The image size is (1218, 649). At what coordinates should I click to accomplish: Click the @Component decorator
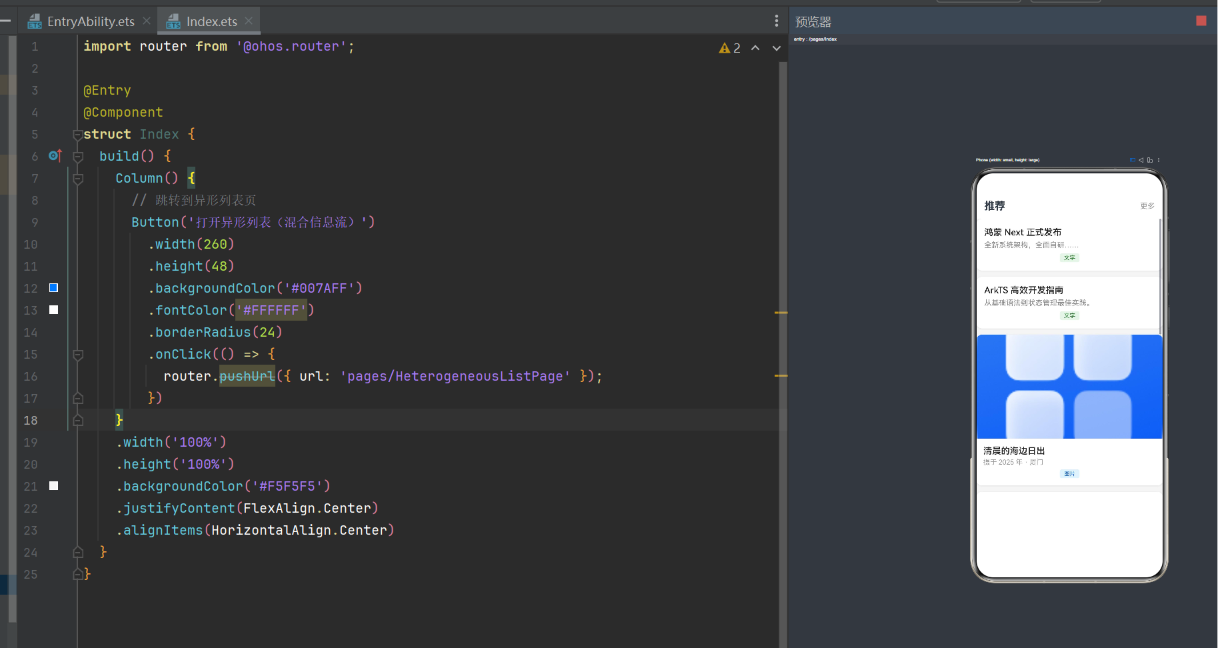tap(123, 112)
